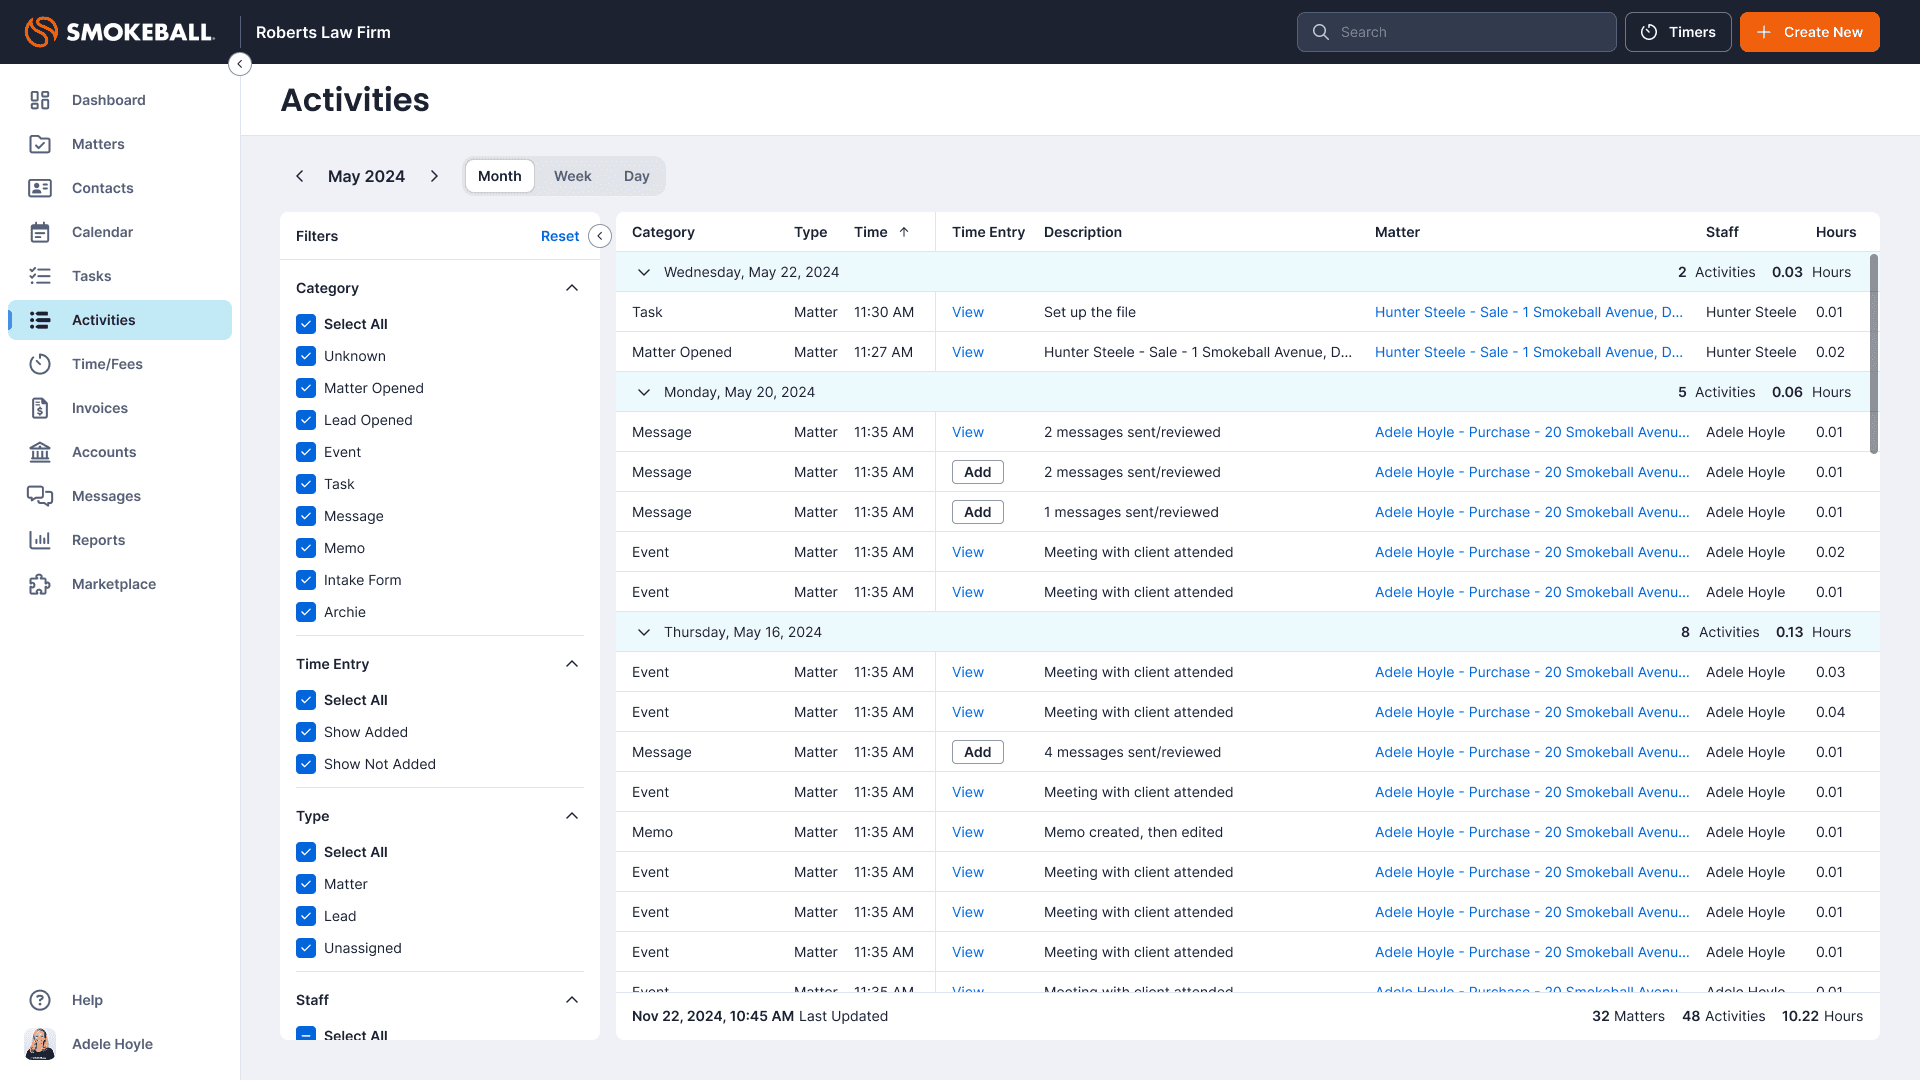Switch to the Day view tab
Screen dimensions: 1920x1080
636,176
